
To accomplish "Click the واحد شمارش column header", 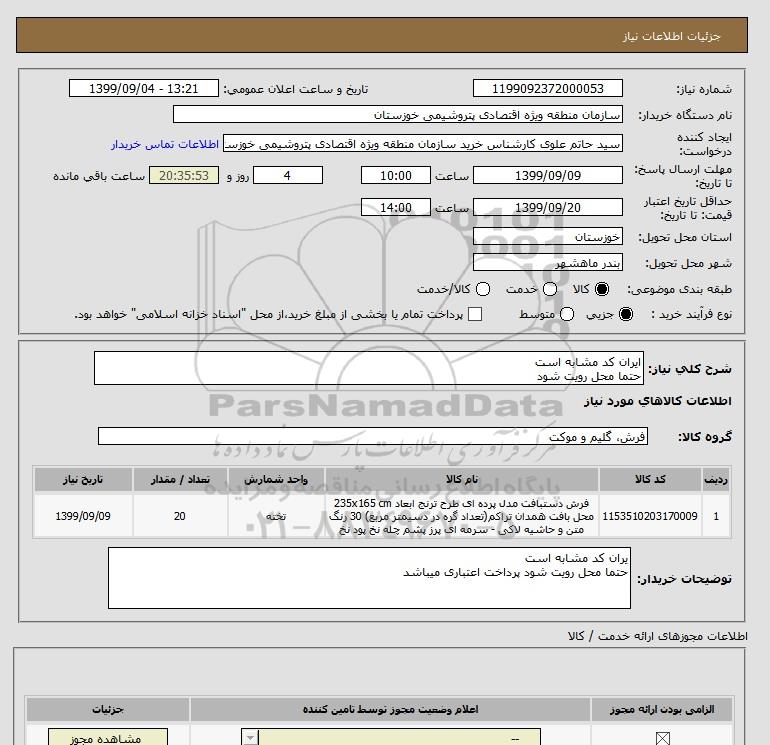I will [276, 479].
